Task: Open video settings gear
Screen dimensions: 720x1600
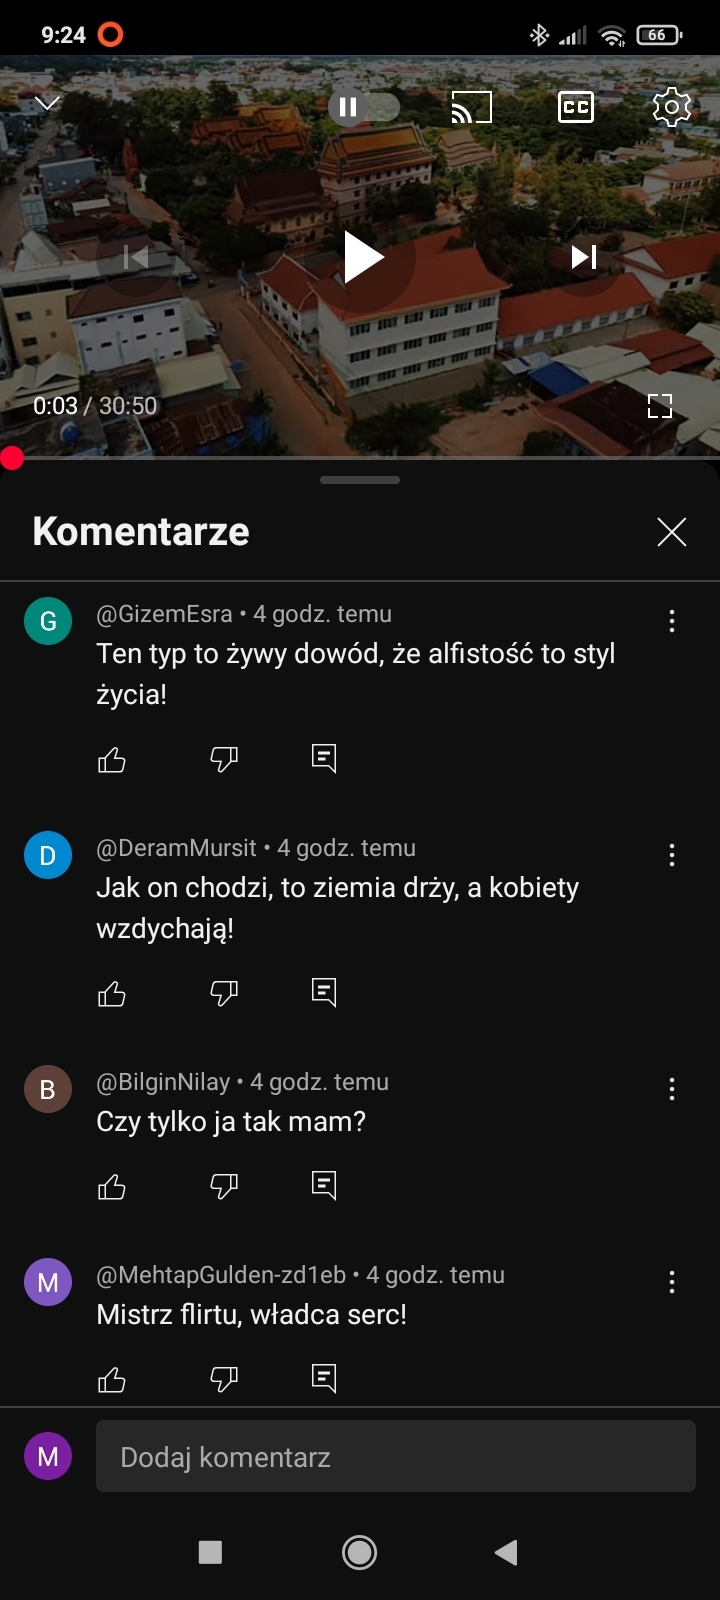Action: [671, 107]
